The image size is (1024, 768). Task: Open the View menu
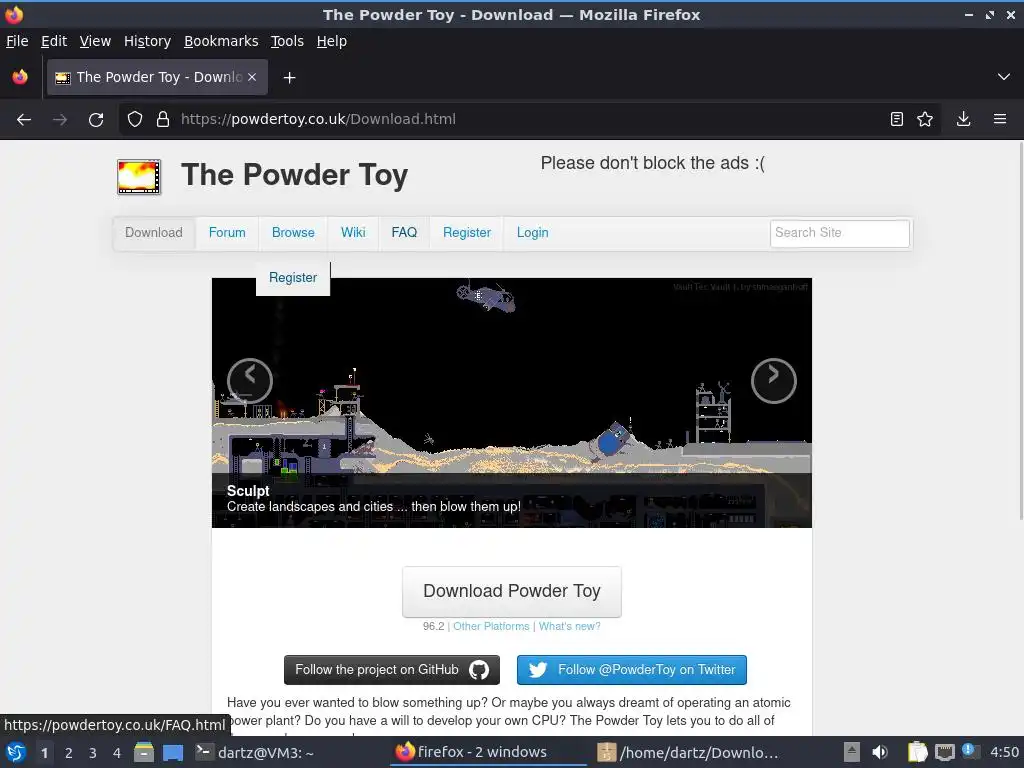95,41
